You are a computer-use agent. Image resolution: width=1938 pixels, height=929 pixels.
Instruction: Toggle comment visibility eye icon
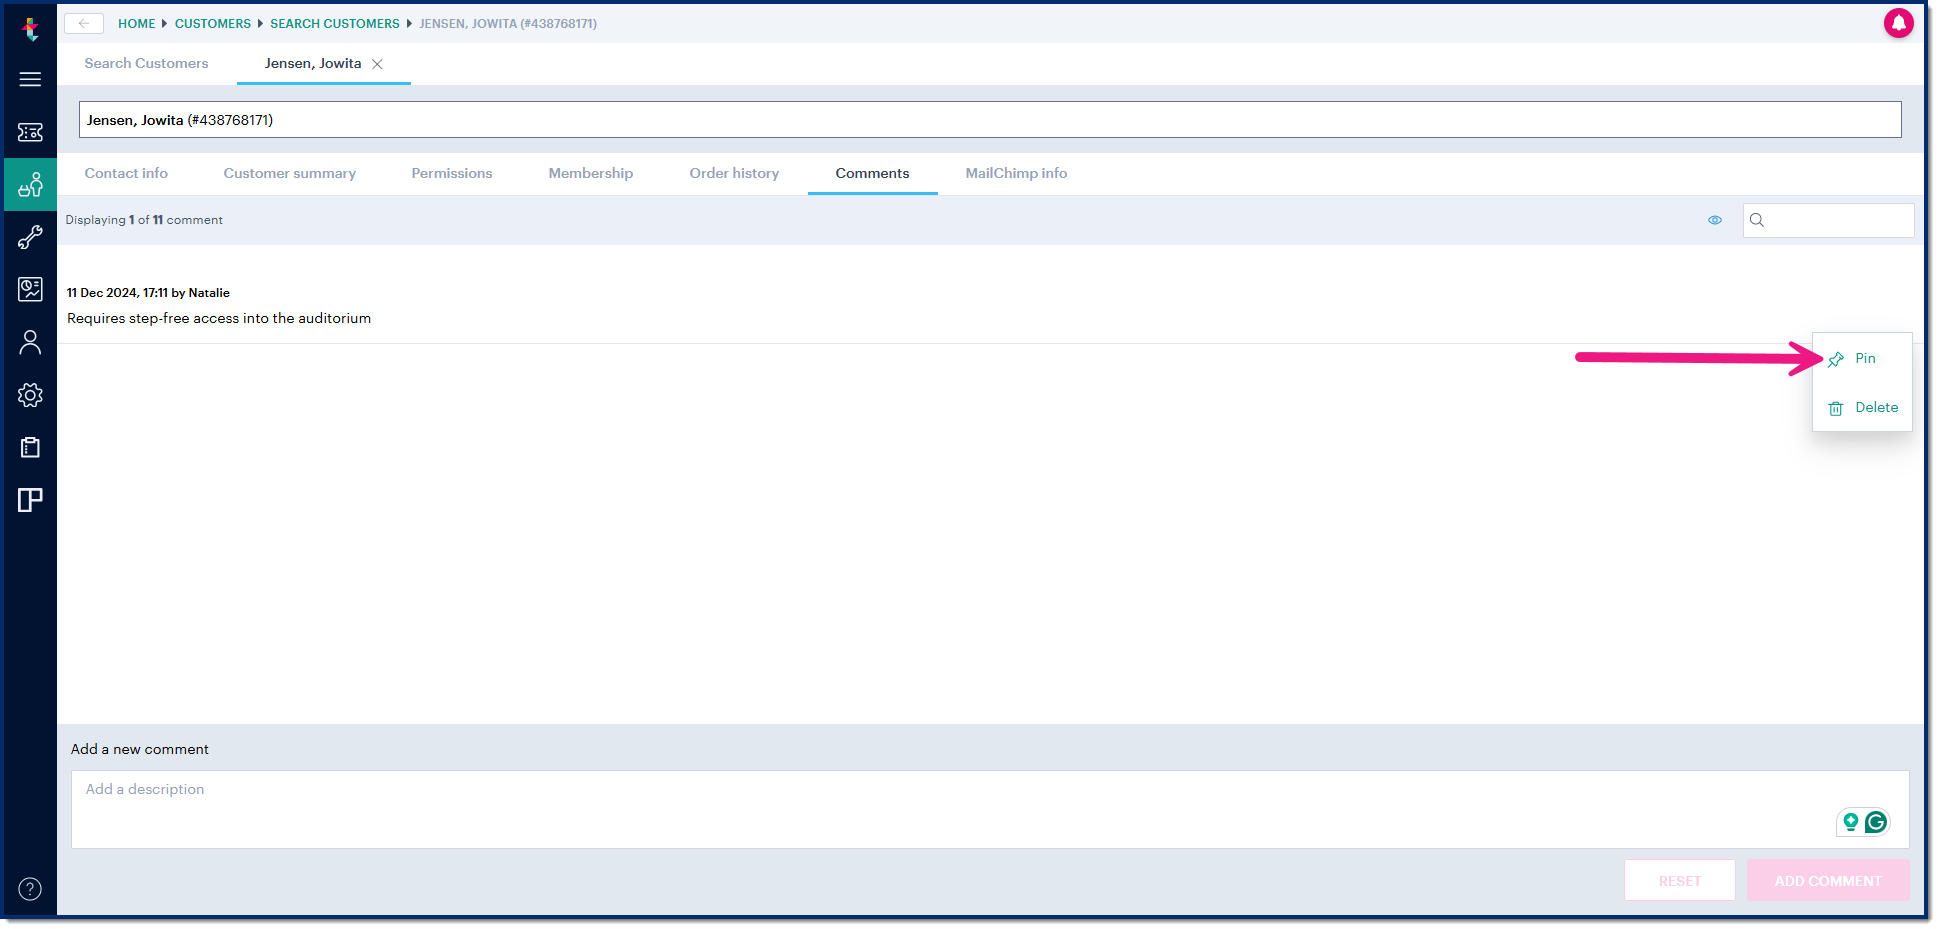(x=1714, y=220)
